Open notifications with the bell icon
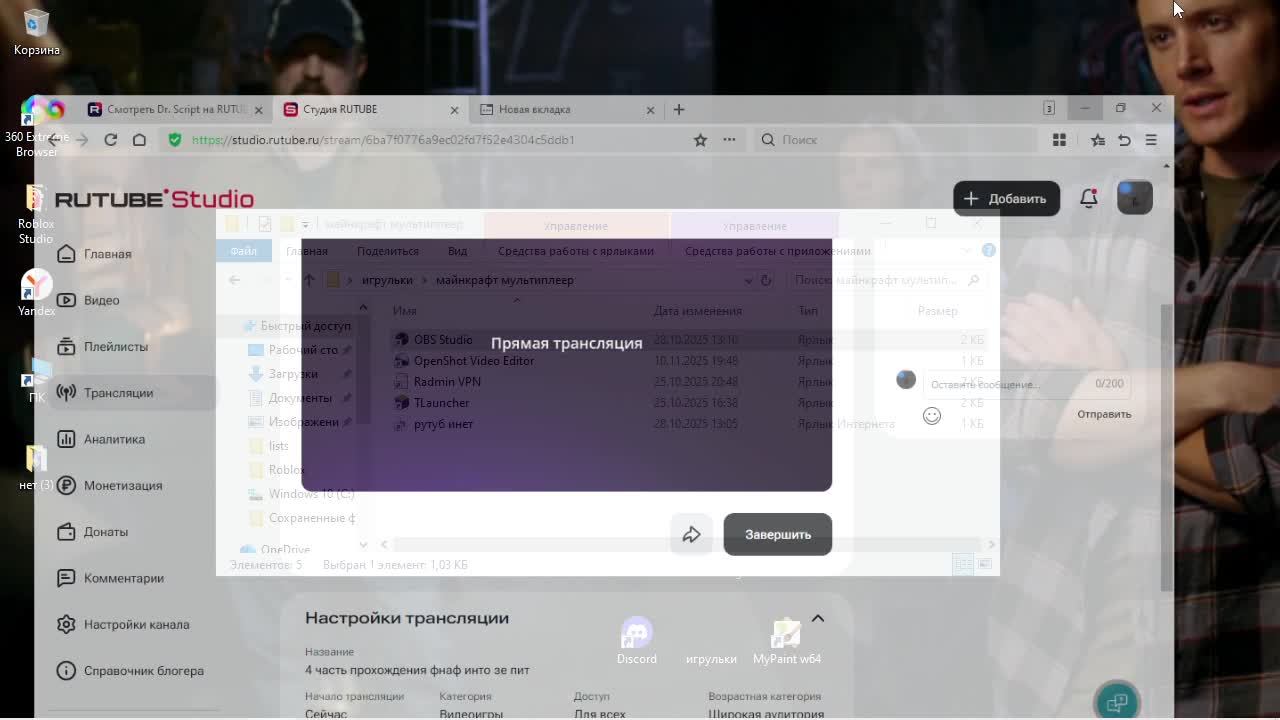The image size is (1280, 720). click(x=1089, y=198)
